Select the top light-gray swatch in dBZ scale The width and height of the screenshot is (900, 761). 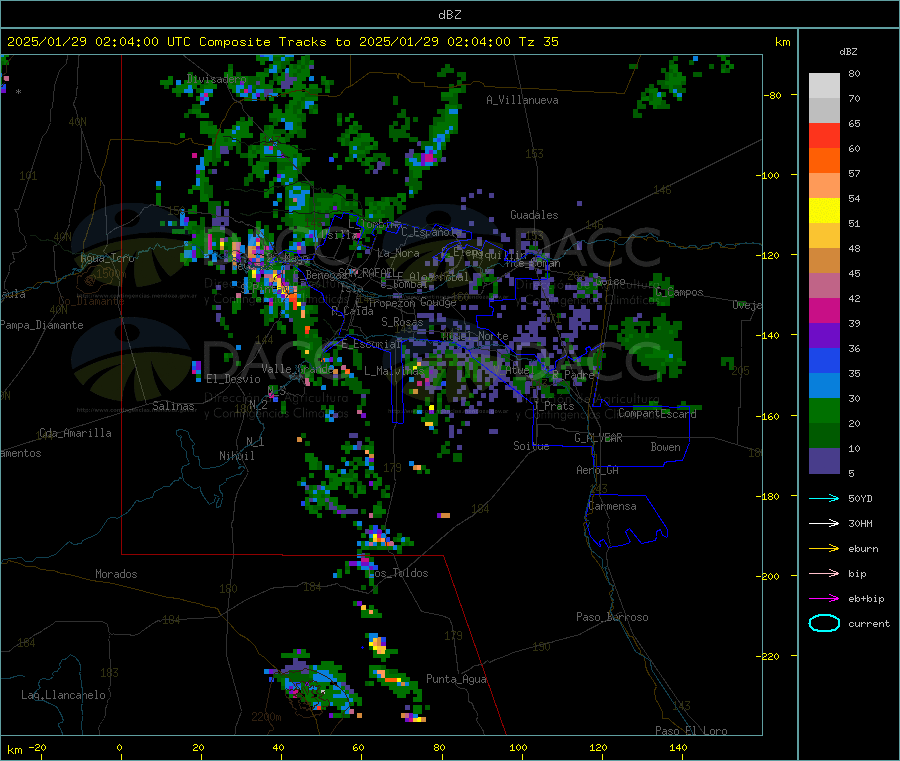click(x=824, y=86)
